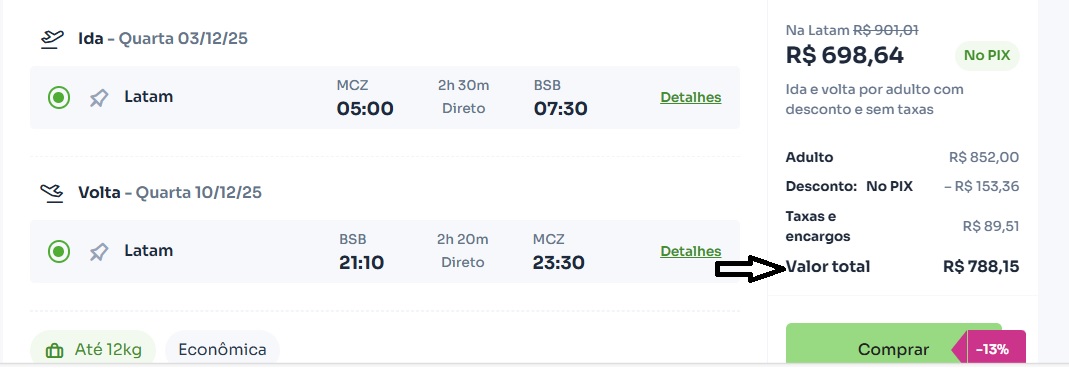Click the green Comprar button
The height and width of the screenshot is (368, 1069).
[893, 346]
